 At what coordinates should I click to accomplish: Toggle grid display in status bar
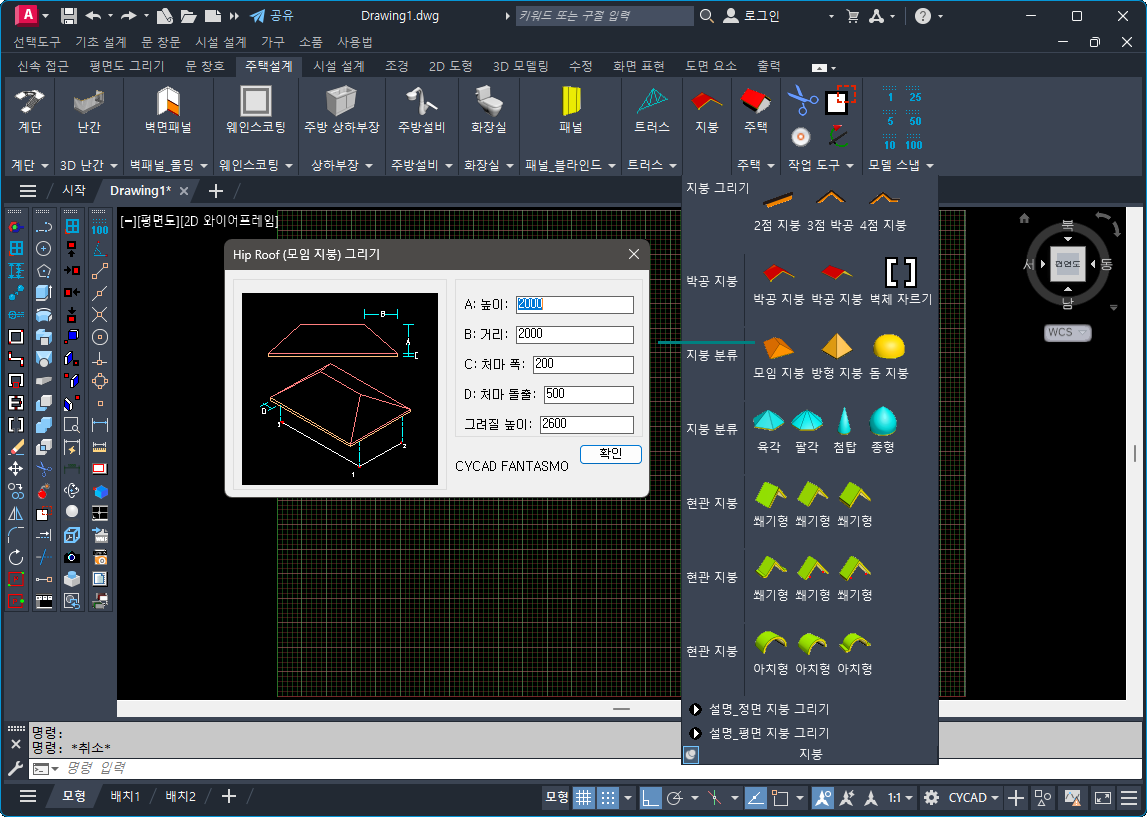pos(583,797)
